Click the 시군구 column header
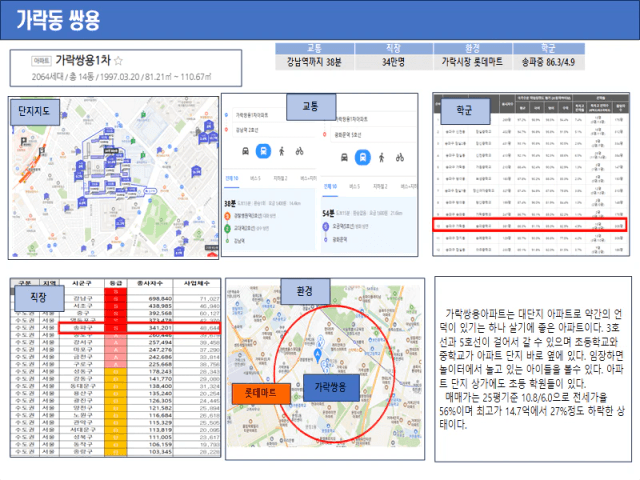The image size is (640, 480). click(x=82, y=283)
